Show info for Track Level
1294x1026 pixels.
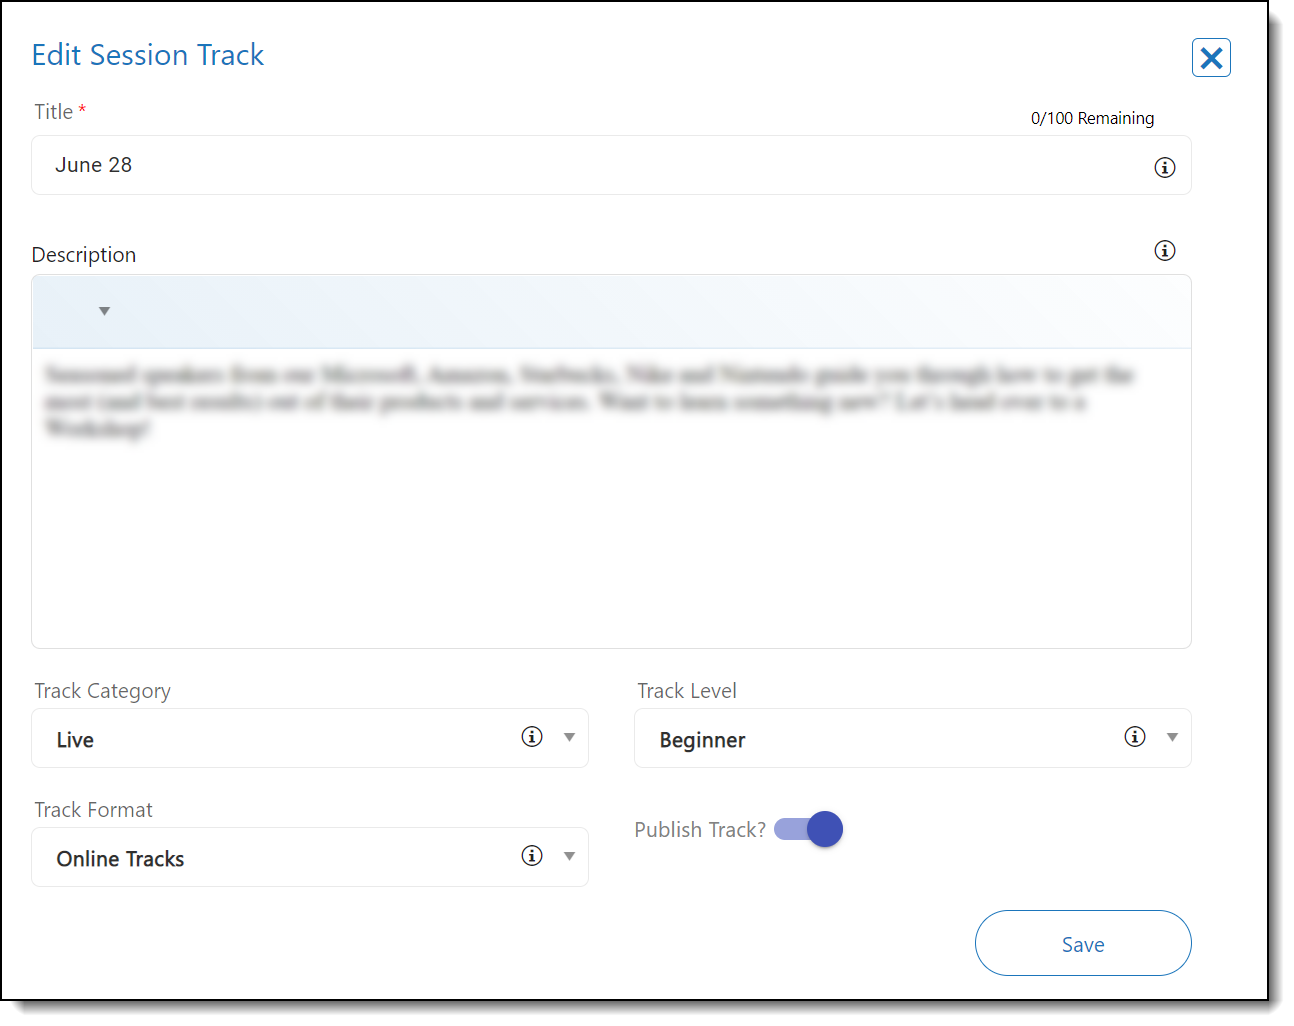(1134, 737)
